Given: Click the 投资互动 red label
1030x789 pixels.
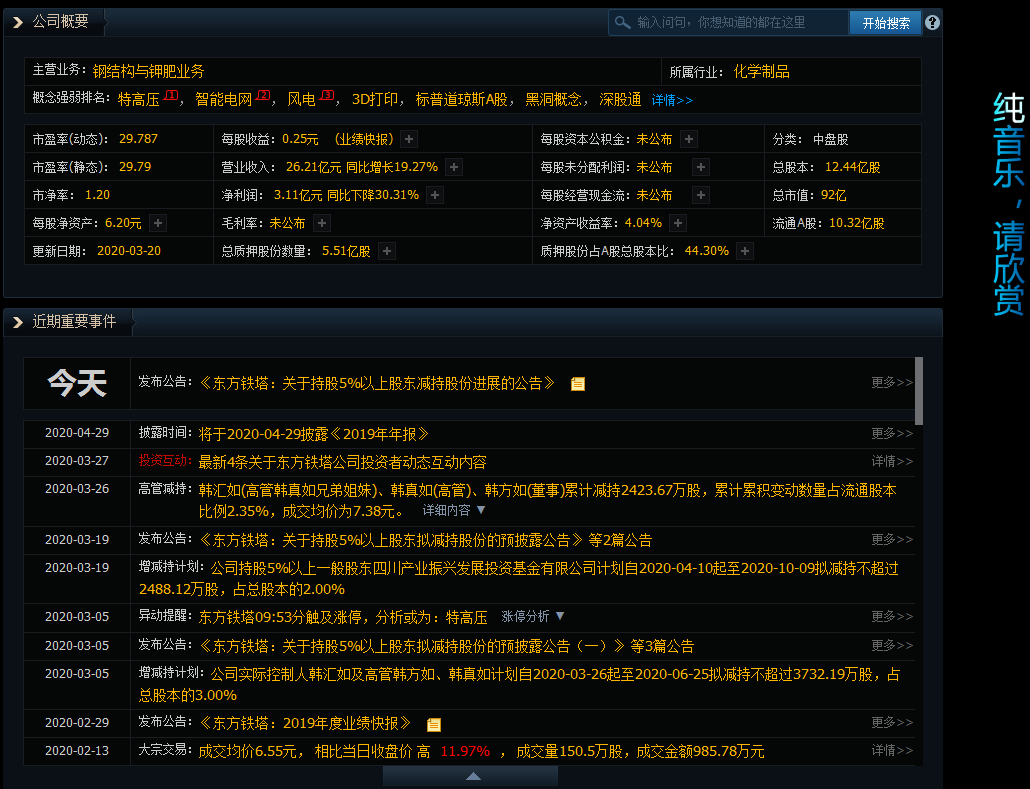Looking at the screenshot, I should pos(164,461).
